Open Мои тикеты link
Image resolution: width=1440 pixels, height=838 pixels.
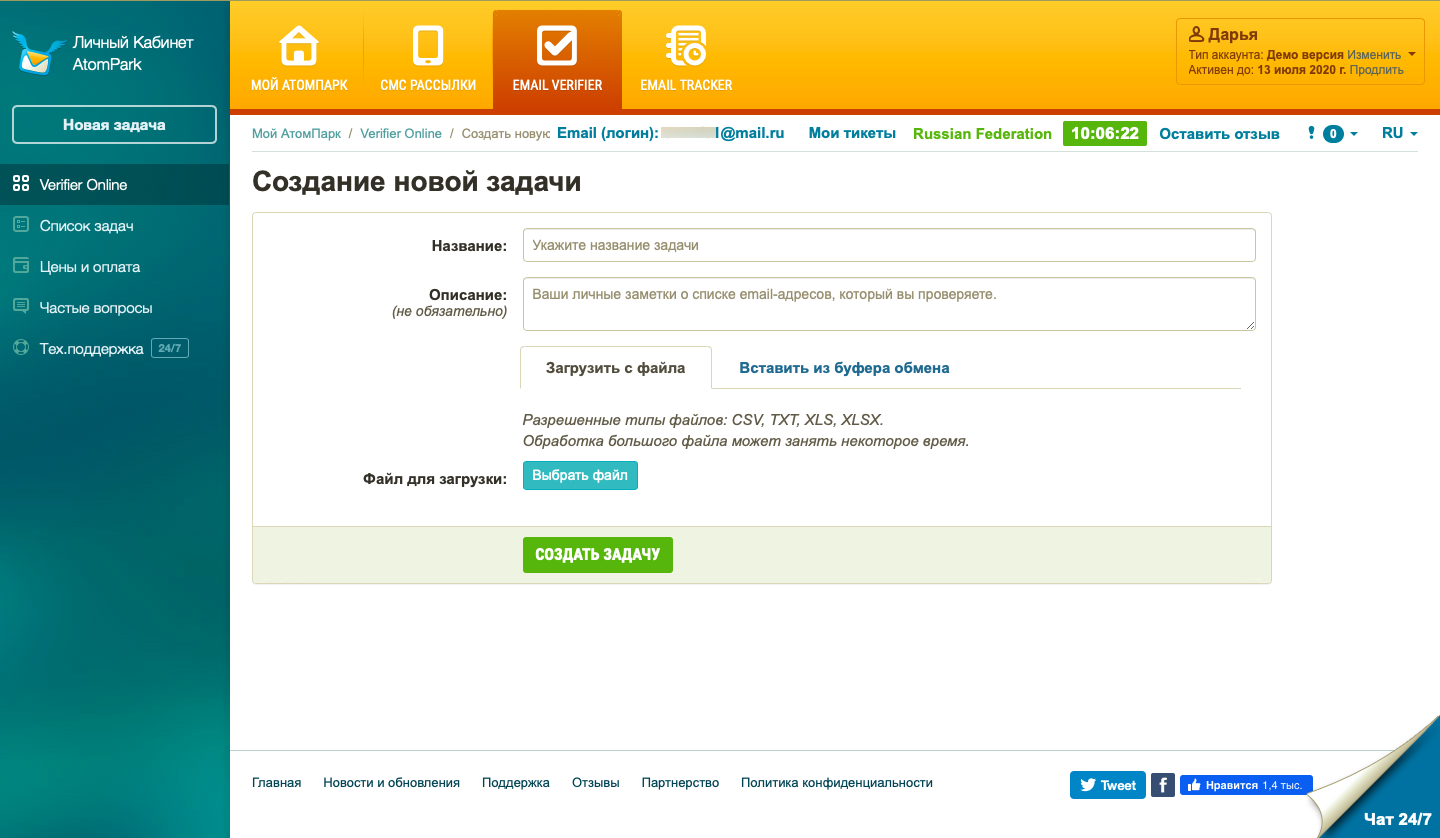pyautogui.click(x=852, y=133)
